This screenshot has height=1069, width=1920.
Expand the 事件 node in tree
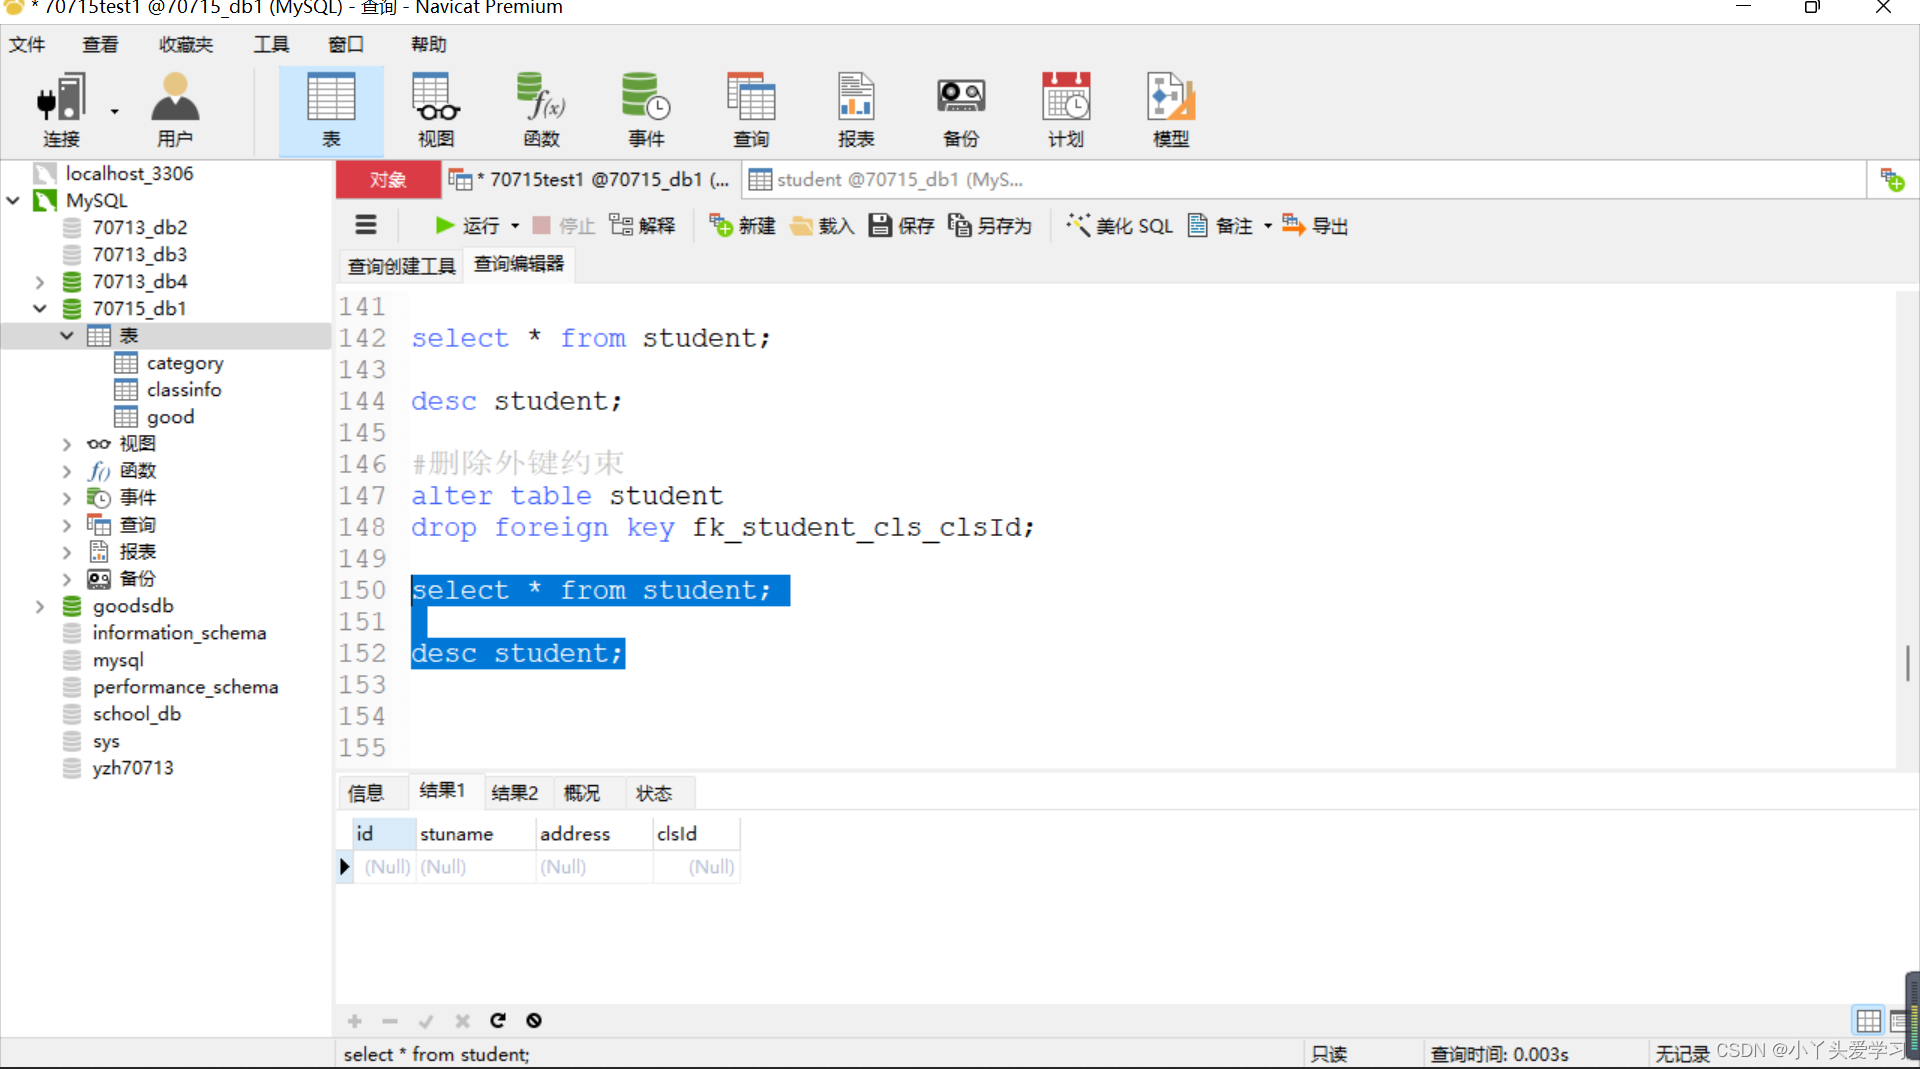point(67,498)
